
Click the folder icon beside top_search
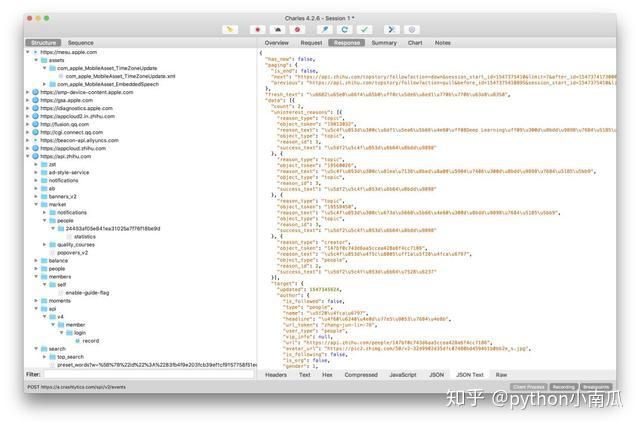click(53, 357)
